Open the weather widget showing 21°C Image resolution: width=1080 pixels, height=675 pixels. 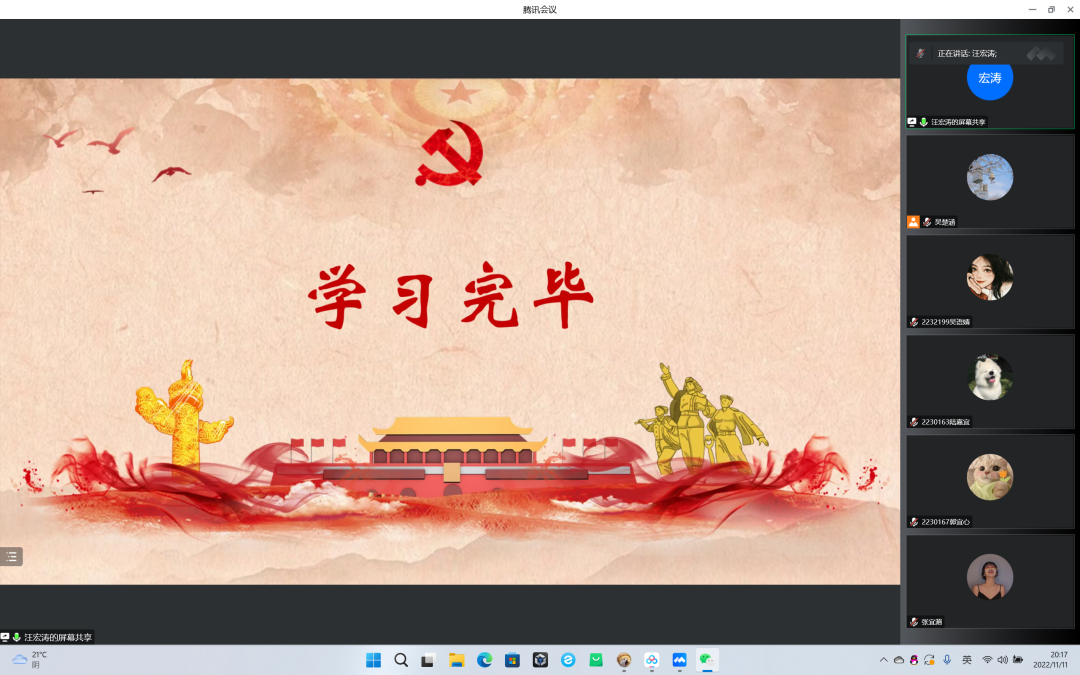tap(30, 660)
